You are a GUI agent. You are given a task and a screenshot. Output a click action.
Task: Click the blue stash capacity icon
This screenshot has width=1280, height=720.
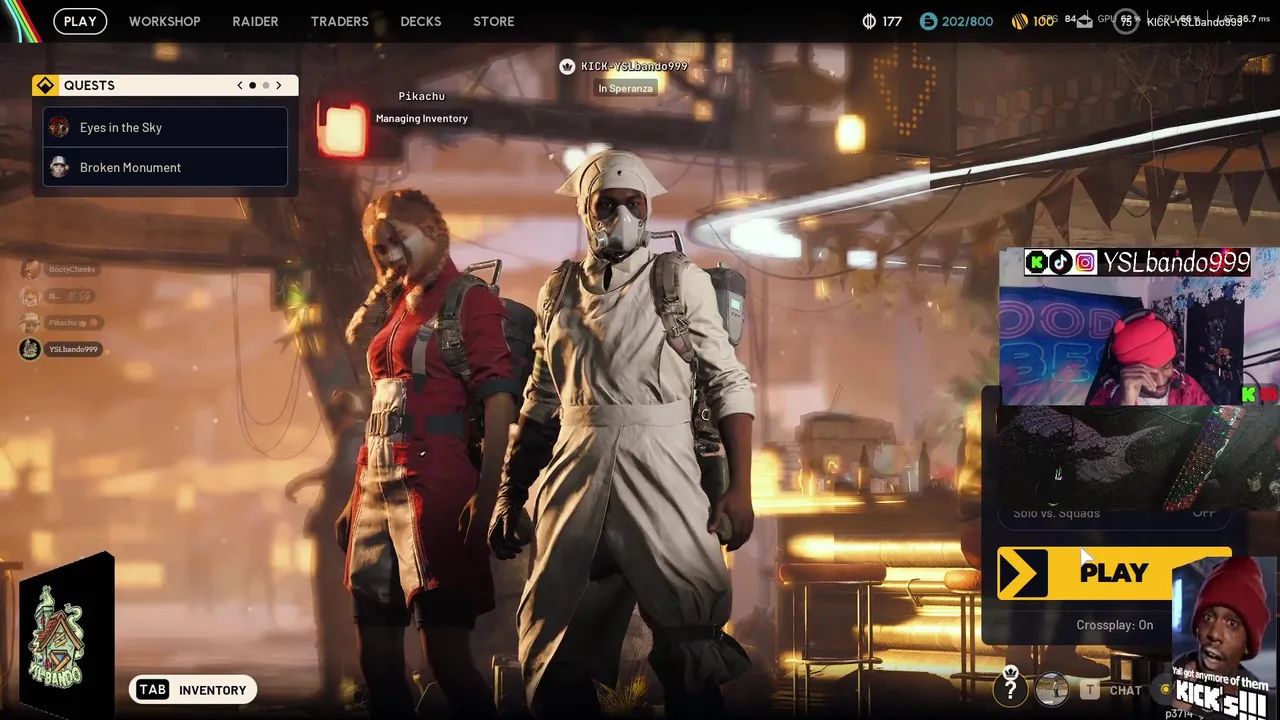(928, 21)
